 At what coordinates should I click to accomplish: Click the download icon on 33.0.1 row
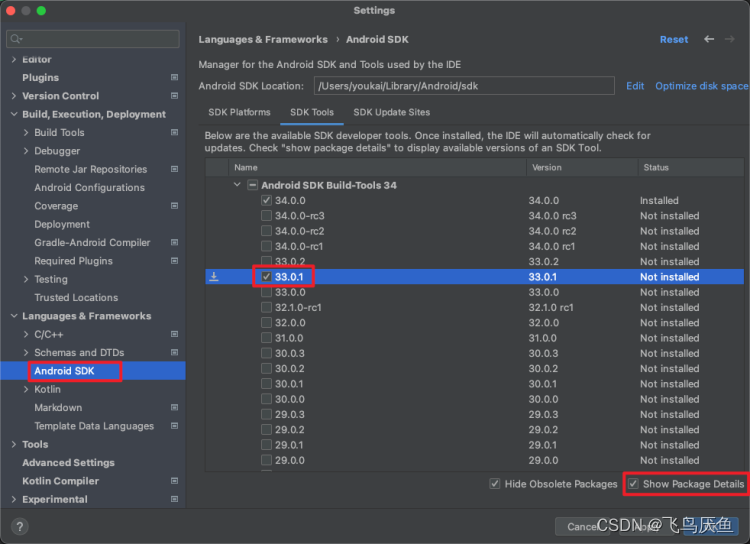(214, 277)
